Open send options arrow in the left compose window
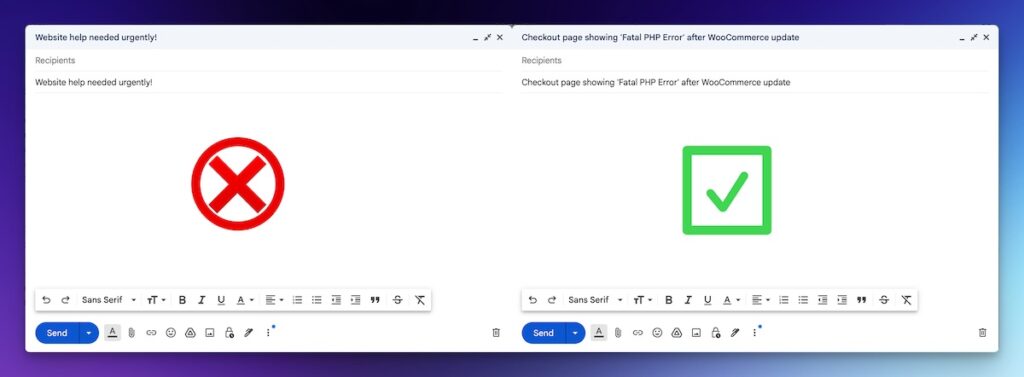Screen dimensions: 1024x377 pos(89,333)
